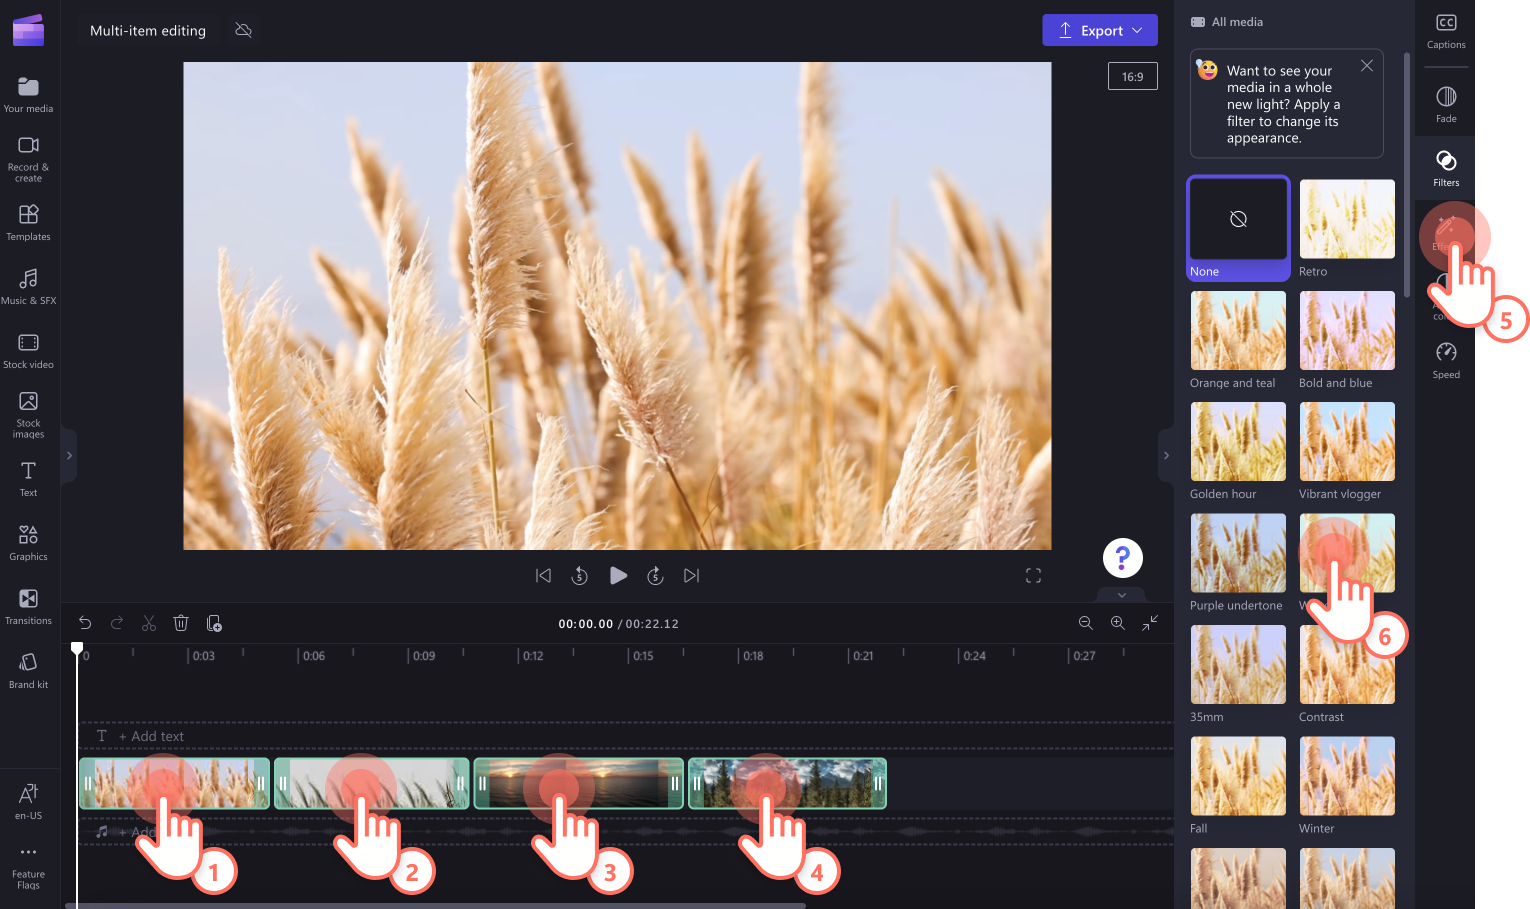Undo the last action
Image resolution: width=1530 pixels, height=909 pixels.
[85, 623]
